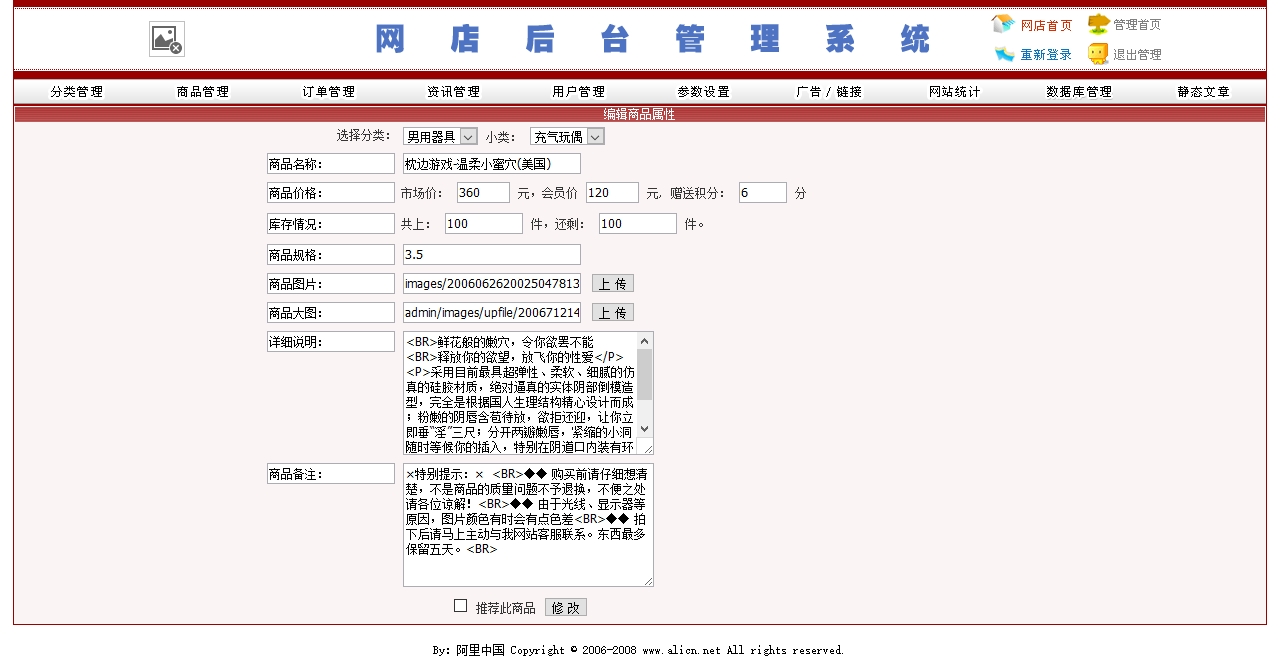This screenshot has width=1280, height=661.
Task: Click the 商品备注 label box
Action: tap(331, 474)
